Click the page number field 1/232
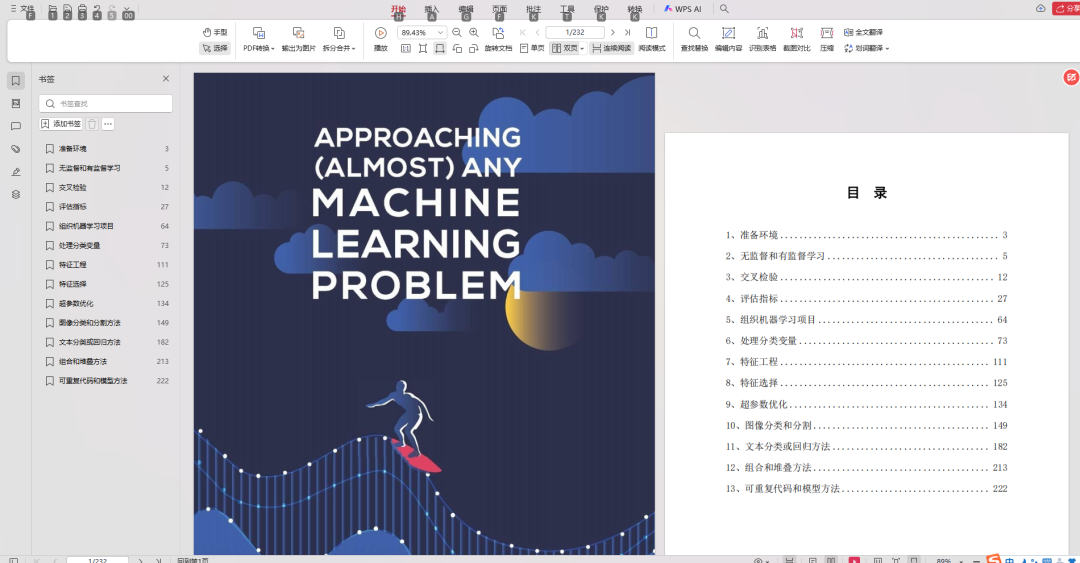 (575, 32)
